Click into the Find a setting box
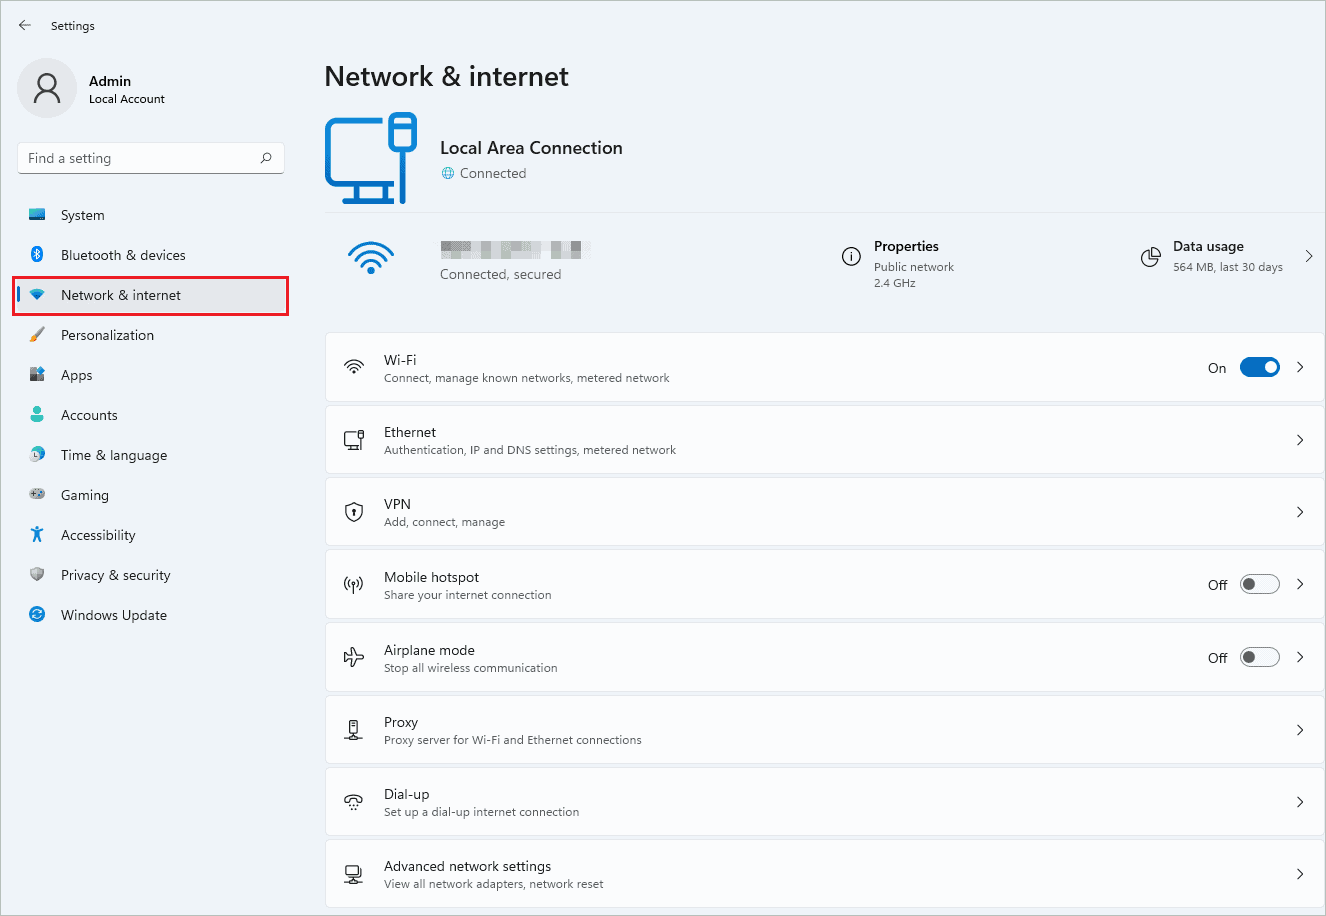1326x916 pixels. (151, 158)
